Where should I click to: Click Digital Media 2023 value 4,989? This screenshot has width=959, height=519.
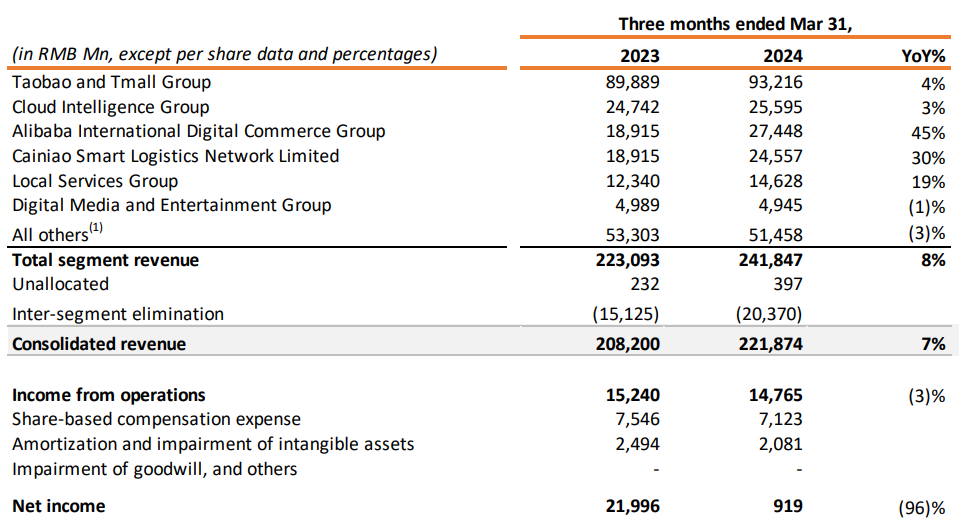tap(637, 205)
